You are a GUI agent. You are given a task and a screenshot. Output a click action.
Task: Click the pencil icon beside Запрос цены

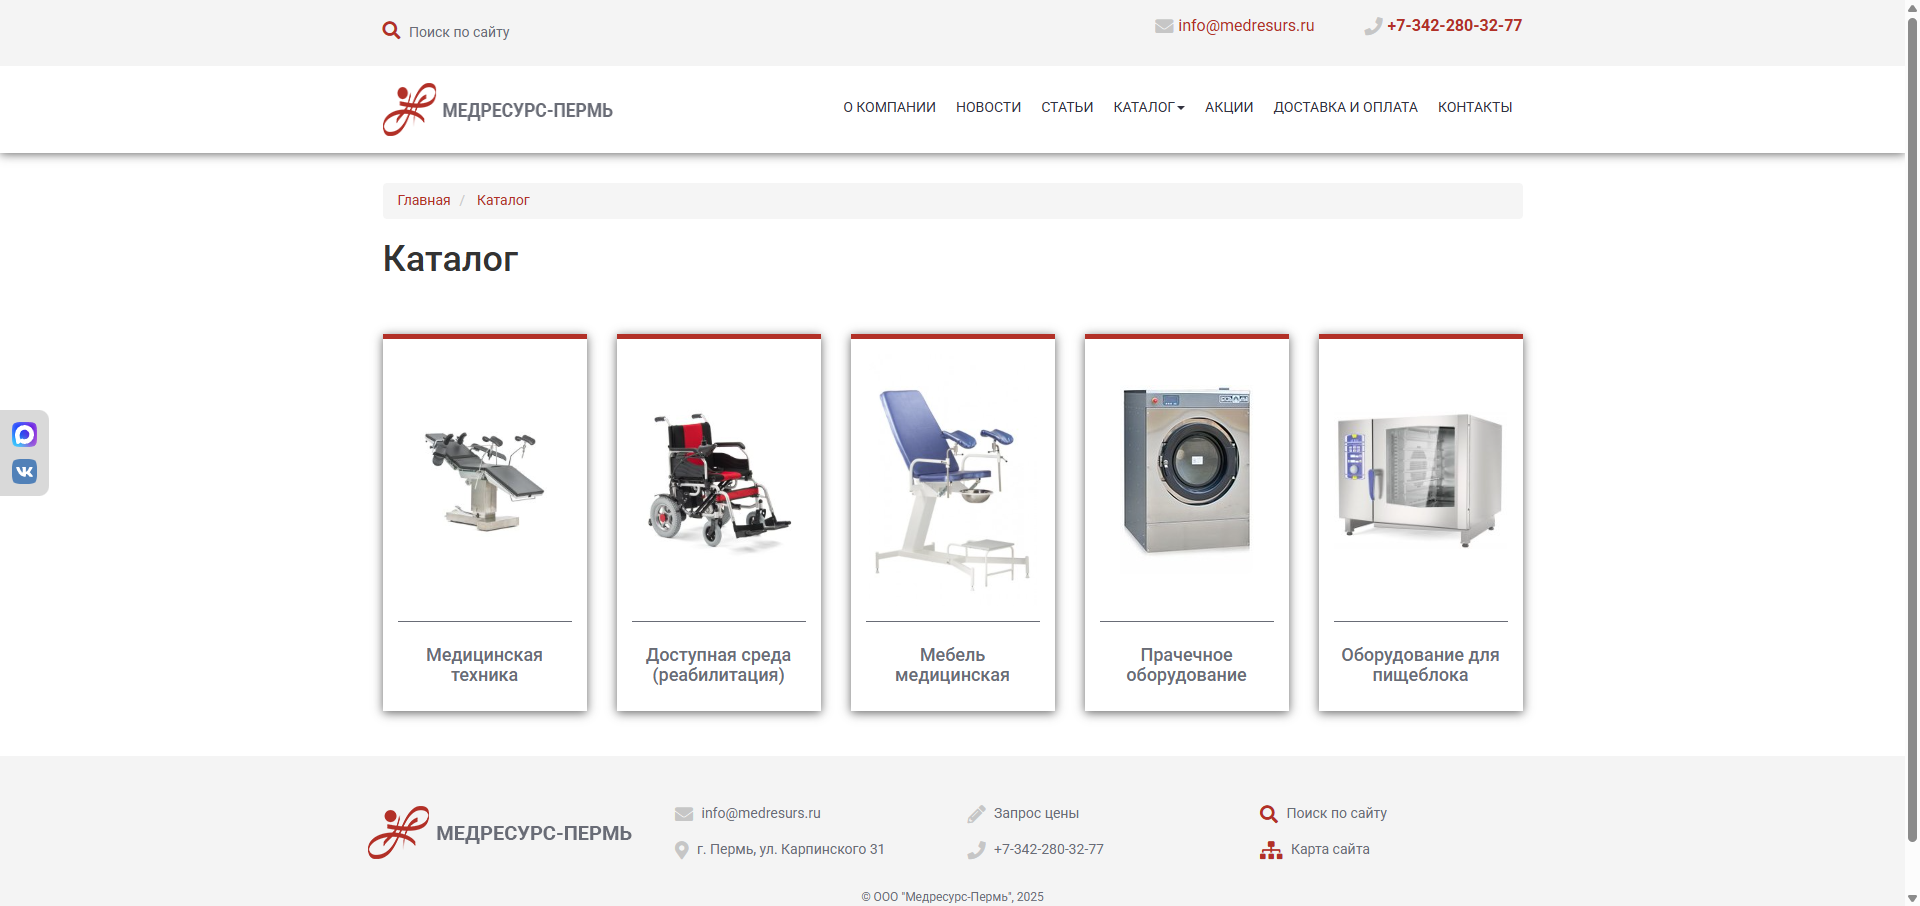click(977, 814)
